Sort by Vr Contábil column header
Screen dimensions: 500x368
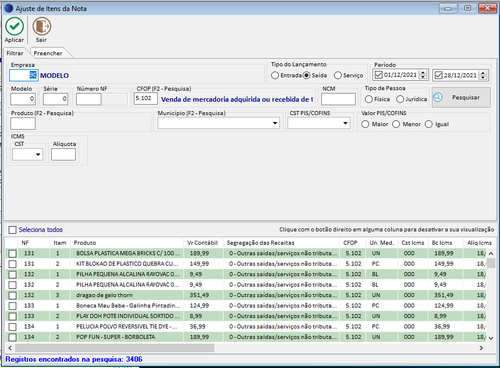203,243
